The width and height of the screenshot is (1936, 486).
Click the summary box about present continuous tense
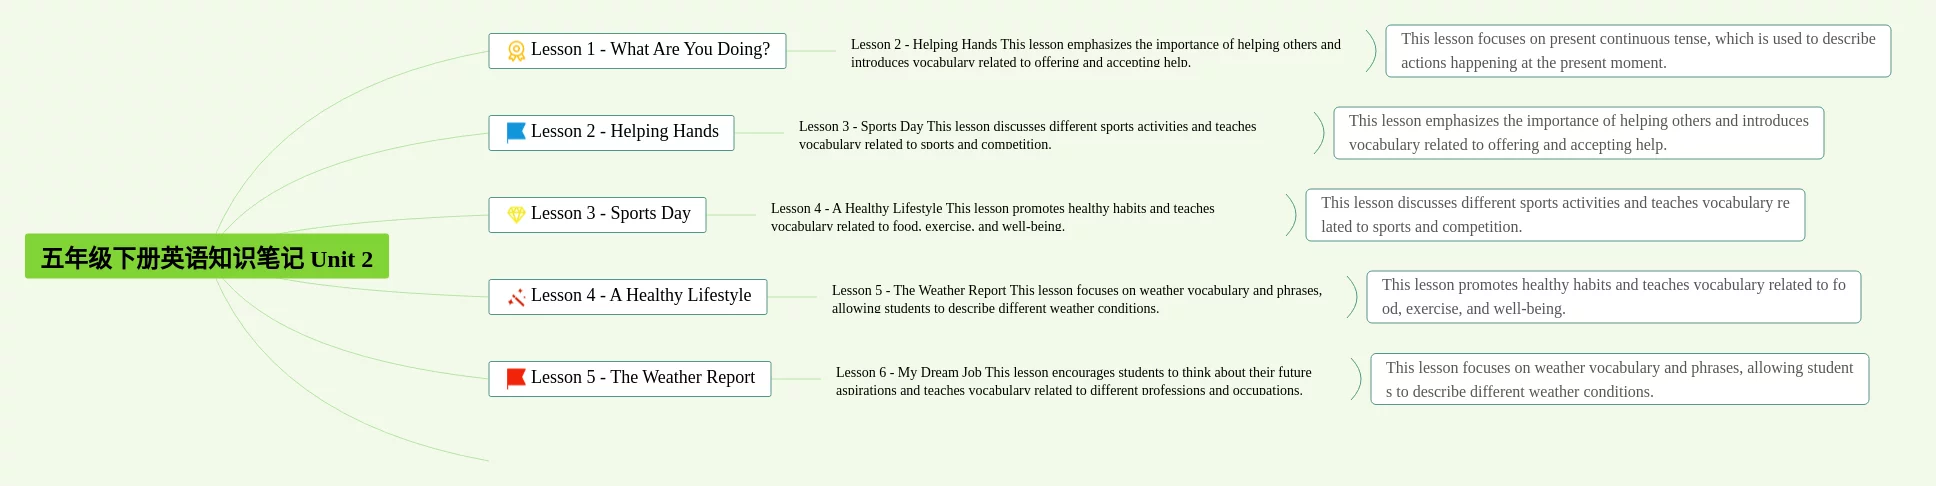pyautogui.click(x=1637, y=51)
